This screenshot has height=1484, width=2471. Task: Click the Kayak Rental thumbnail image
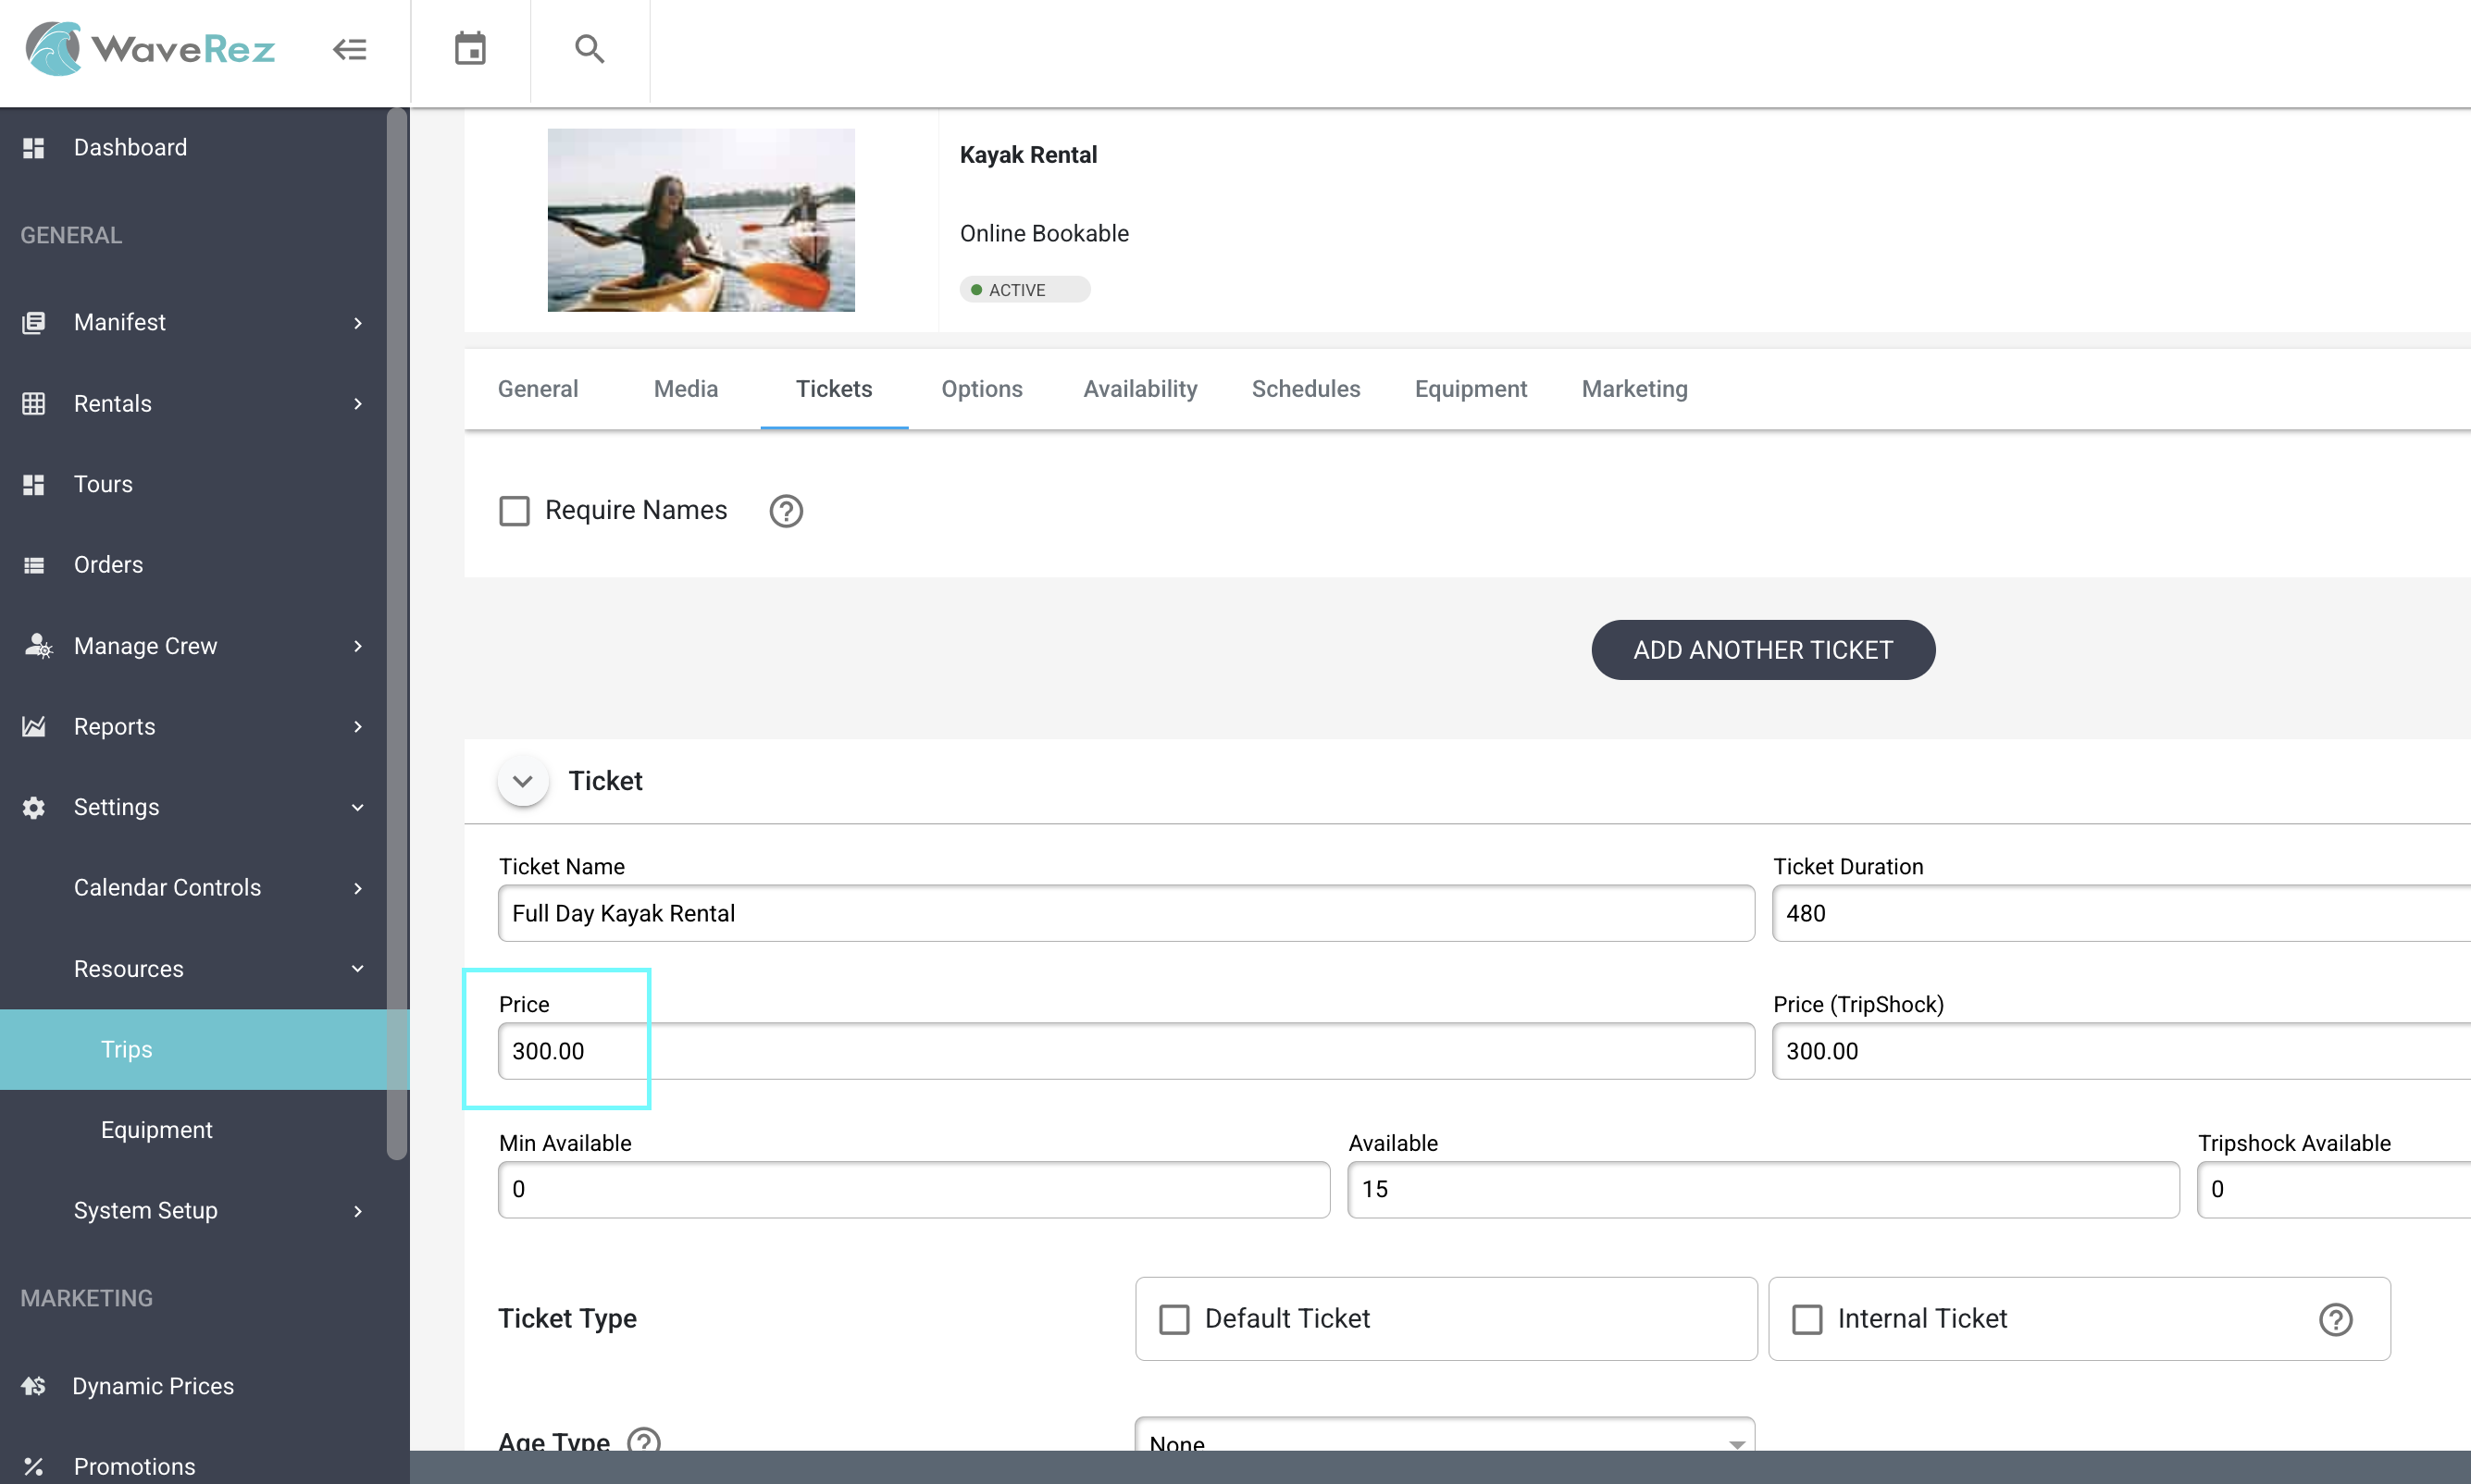tap(701, 220)
